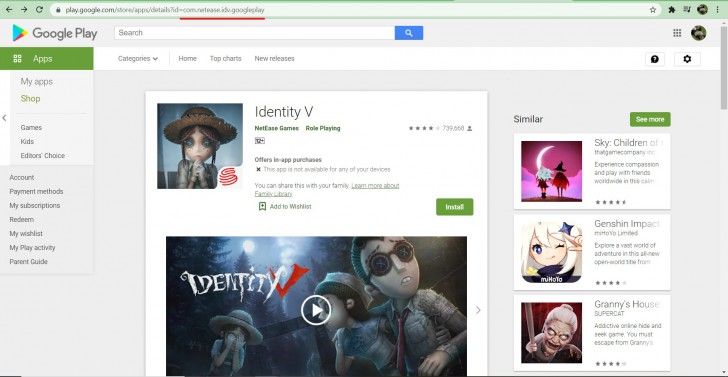Click the browser forward arrow
This screenshot has height=377, width=728.
click(24, 9)
